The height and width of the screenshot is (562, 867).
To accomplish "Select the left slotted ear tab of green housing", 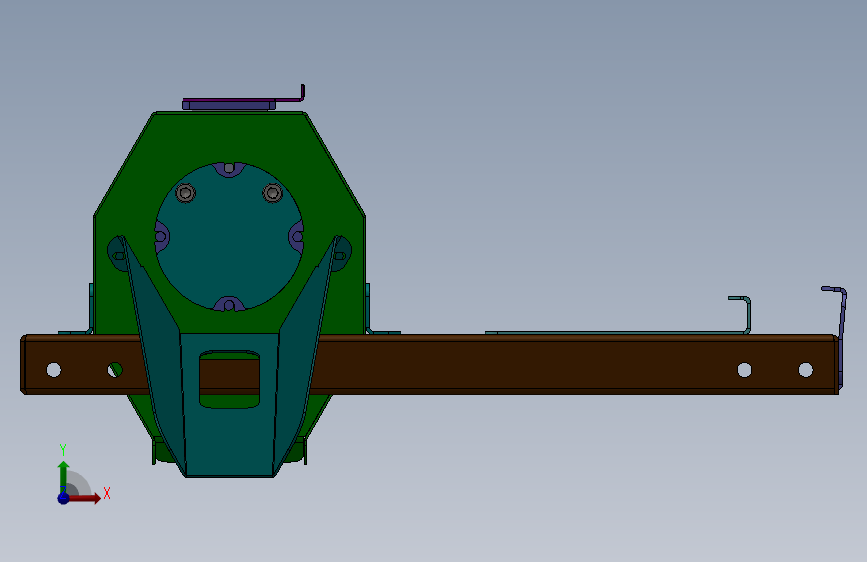I will click(116, 253).
